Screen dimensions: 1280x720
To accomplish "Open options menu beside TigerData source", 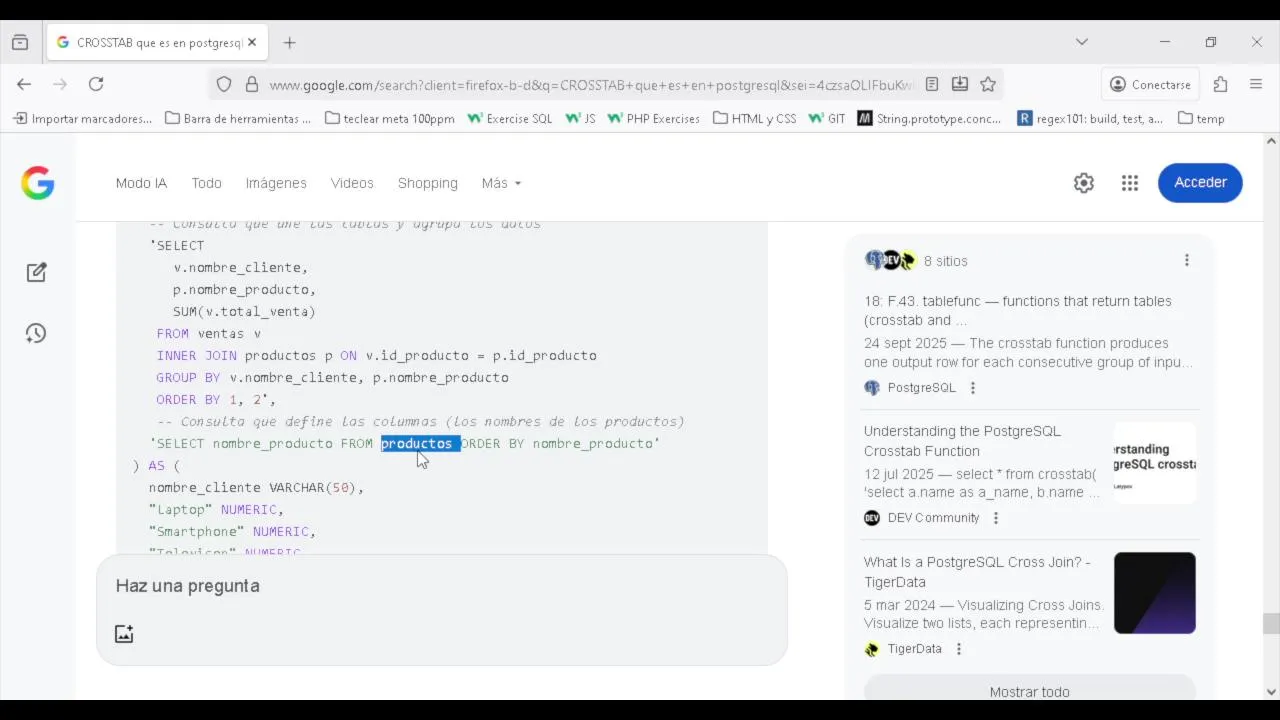I will pos(959,649).
